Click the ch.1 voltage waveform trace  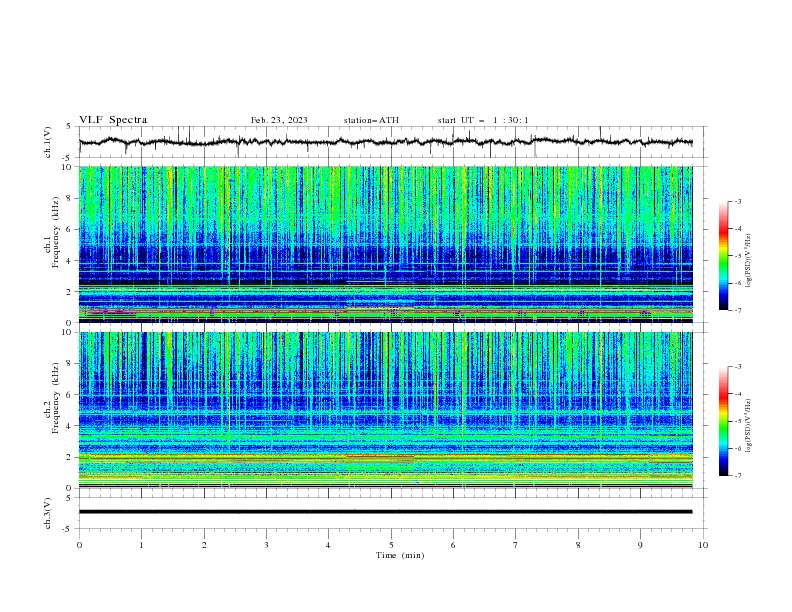click(x=386, y=142)
